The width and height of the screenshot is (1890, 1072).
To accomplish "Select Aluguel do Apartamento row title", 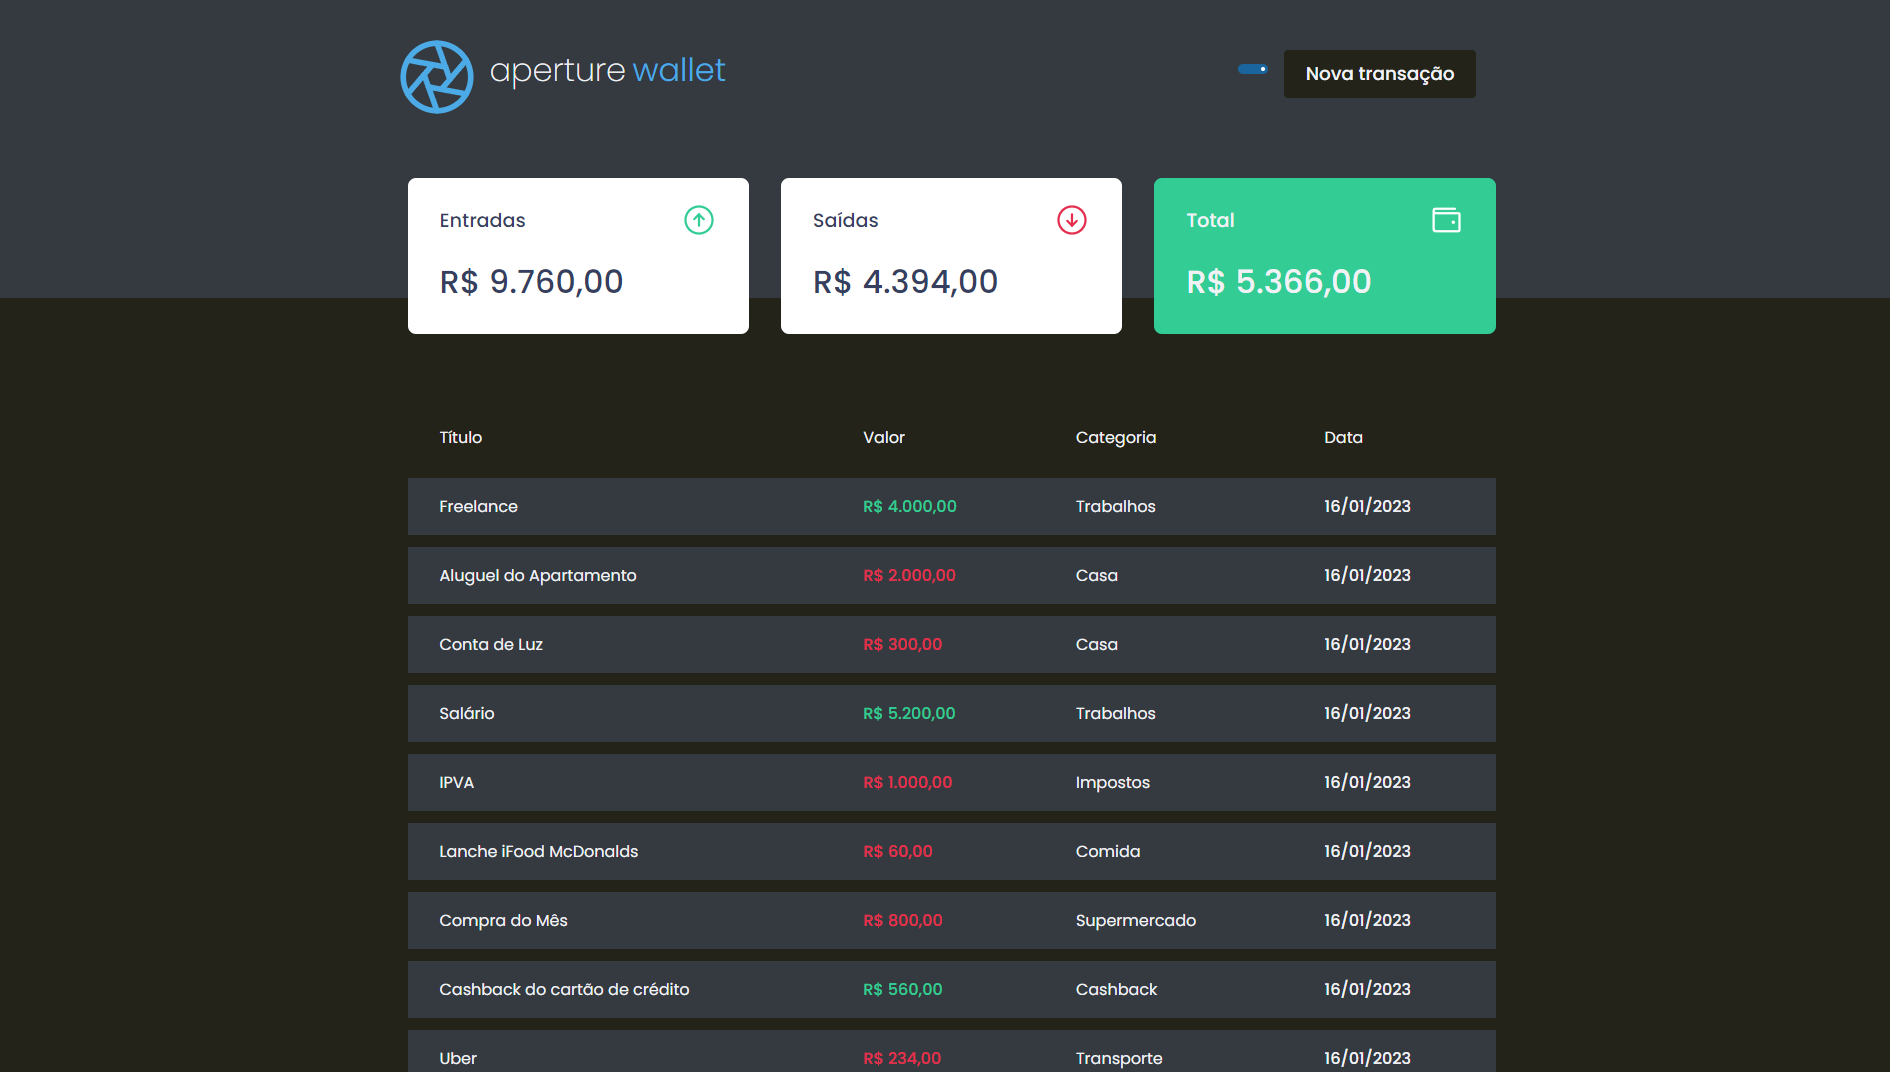I will tap(538, 576).
